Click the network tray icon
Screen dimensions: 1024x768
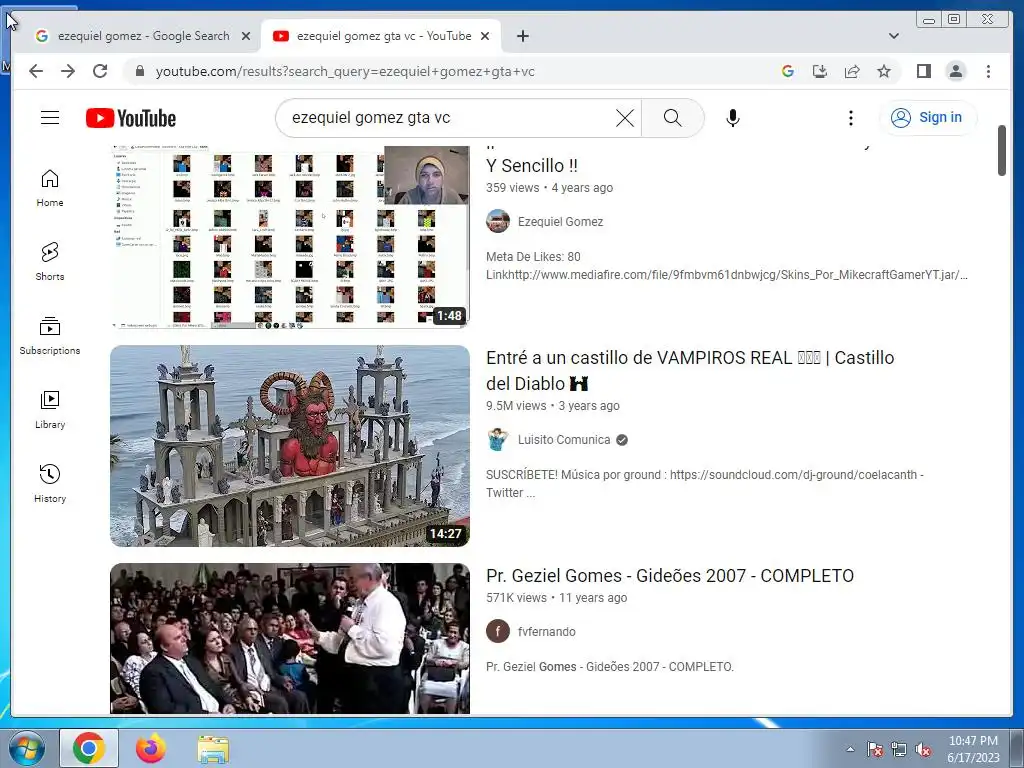pyautogui.click(x=899, y=749)
